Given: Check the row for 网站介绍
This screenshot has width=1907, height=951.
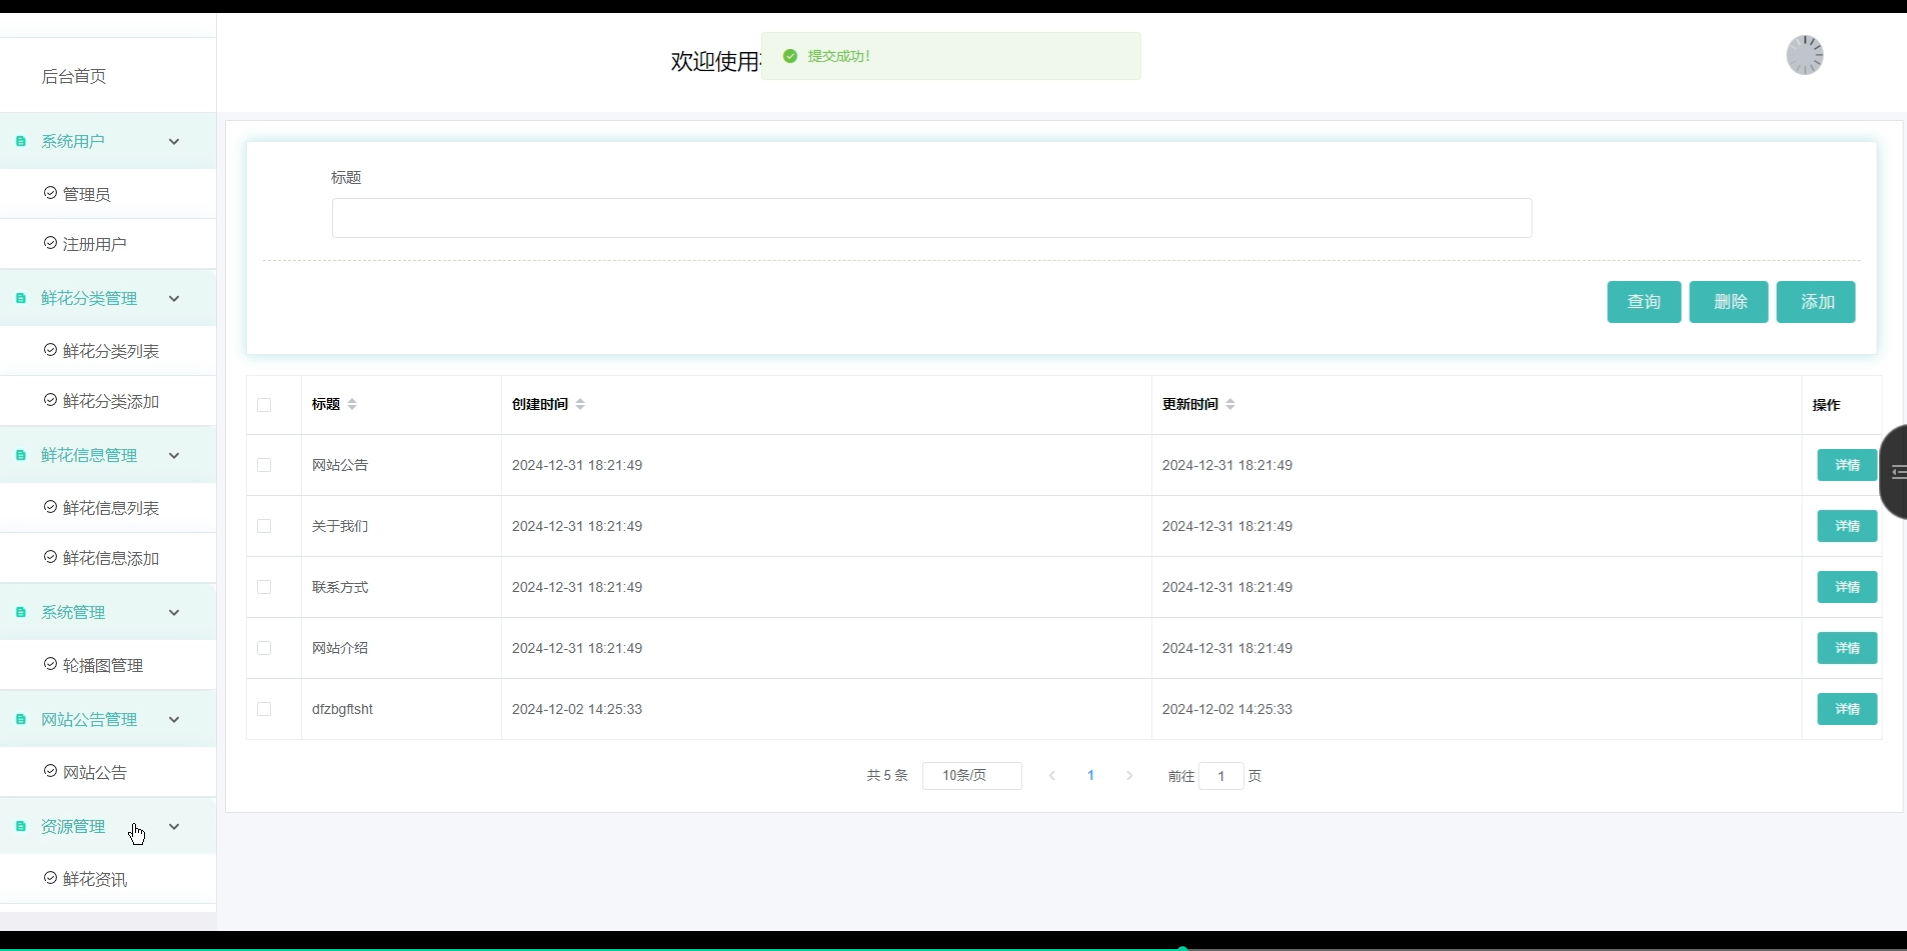Looking at the screenshot, I should tap(264, 648).
